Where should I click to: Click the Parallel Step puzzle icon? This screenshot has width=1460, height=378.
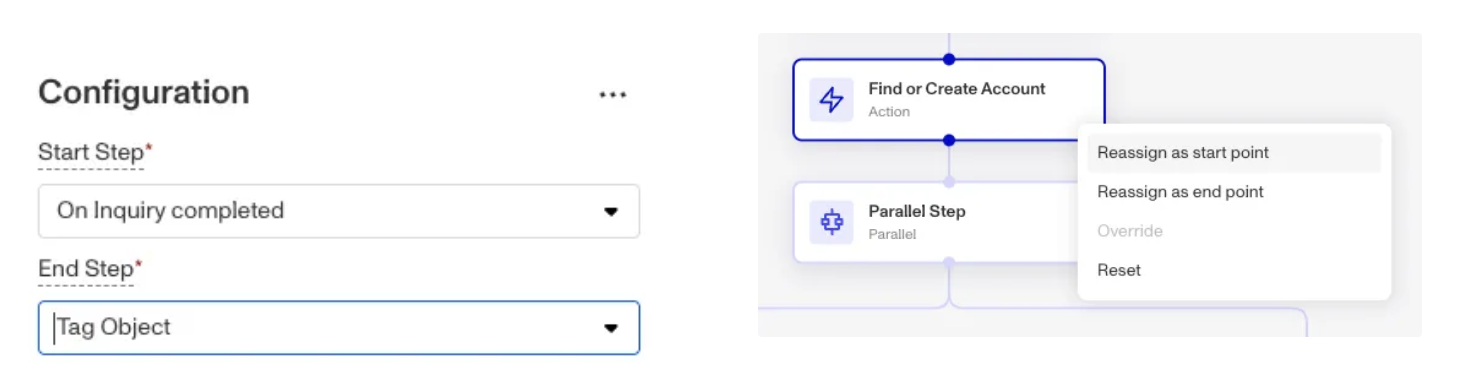point(831,222)
